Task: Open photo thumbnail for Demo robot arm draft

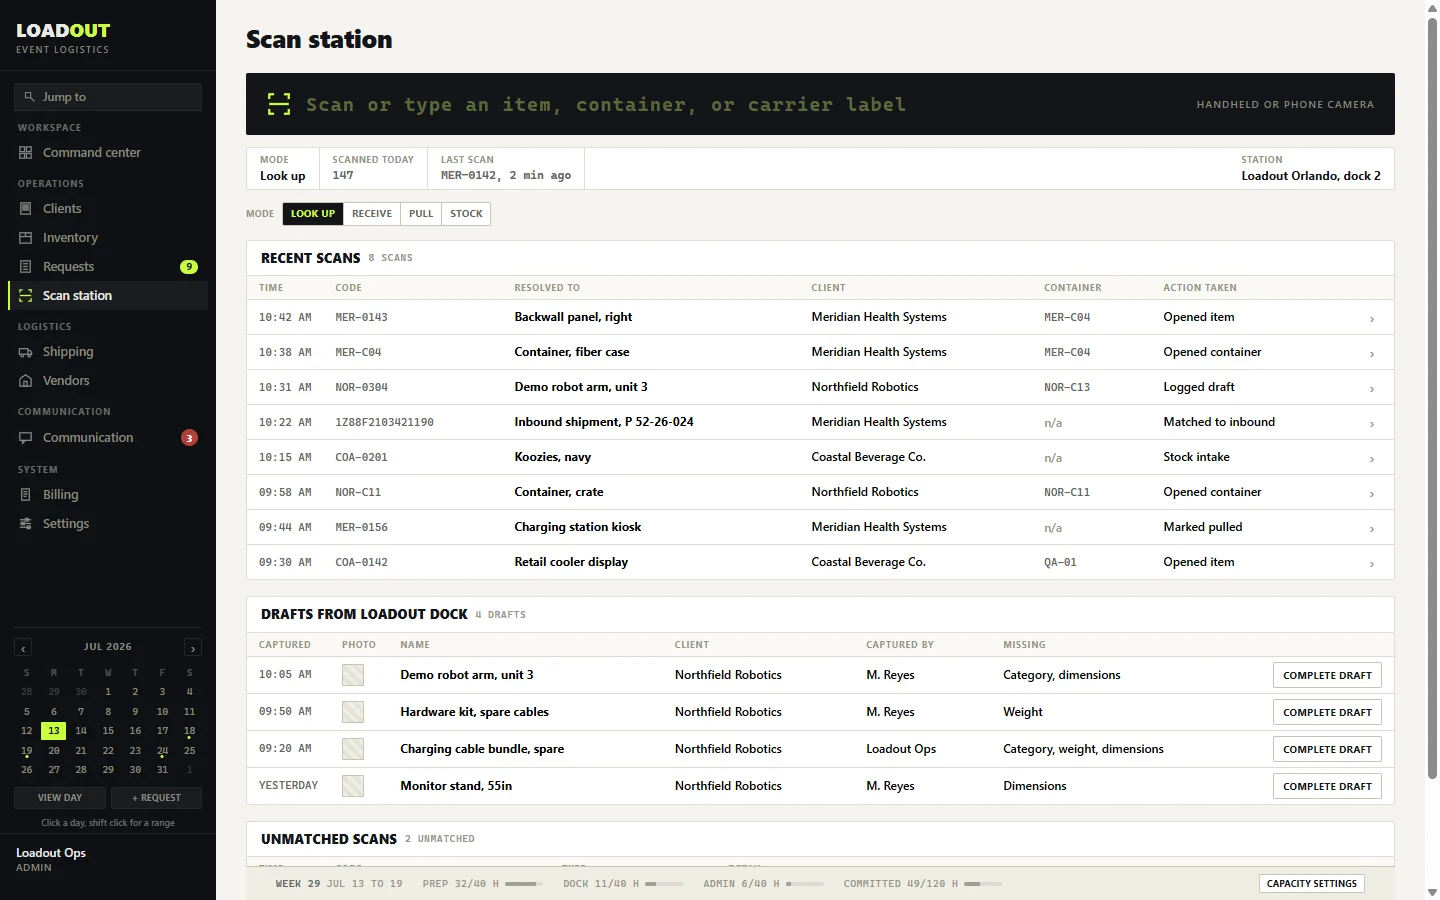Action: coord(353,675)
